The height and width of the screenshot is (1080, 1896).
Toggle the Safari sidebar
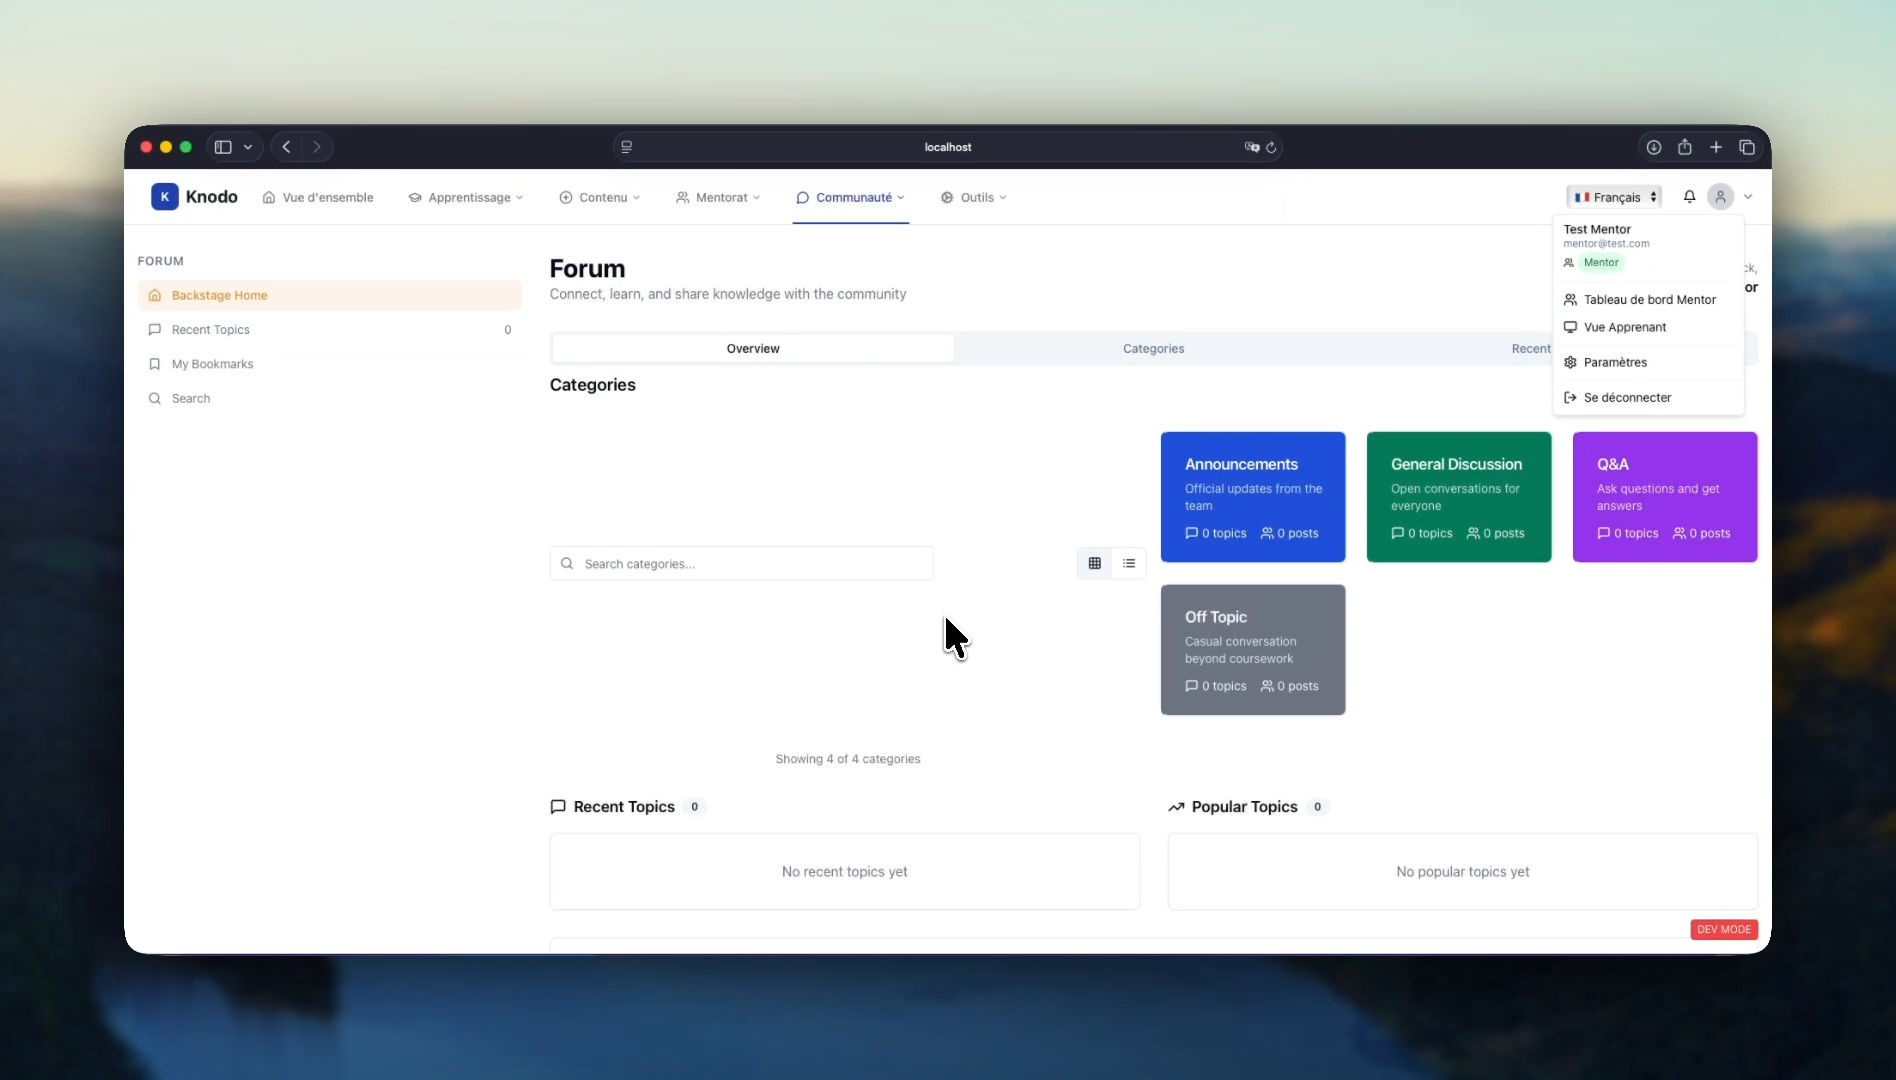click(223, 147)
